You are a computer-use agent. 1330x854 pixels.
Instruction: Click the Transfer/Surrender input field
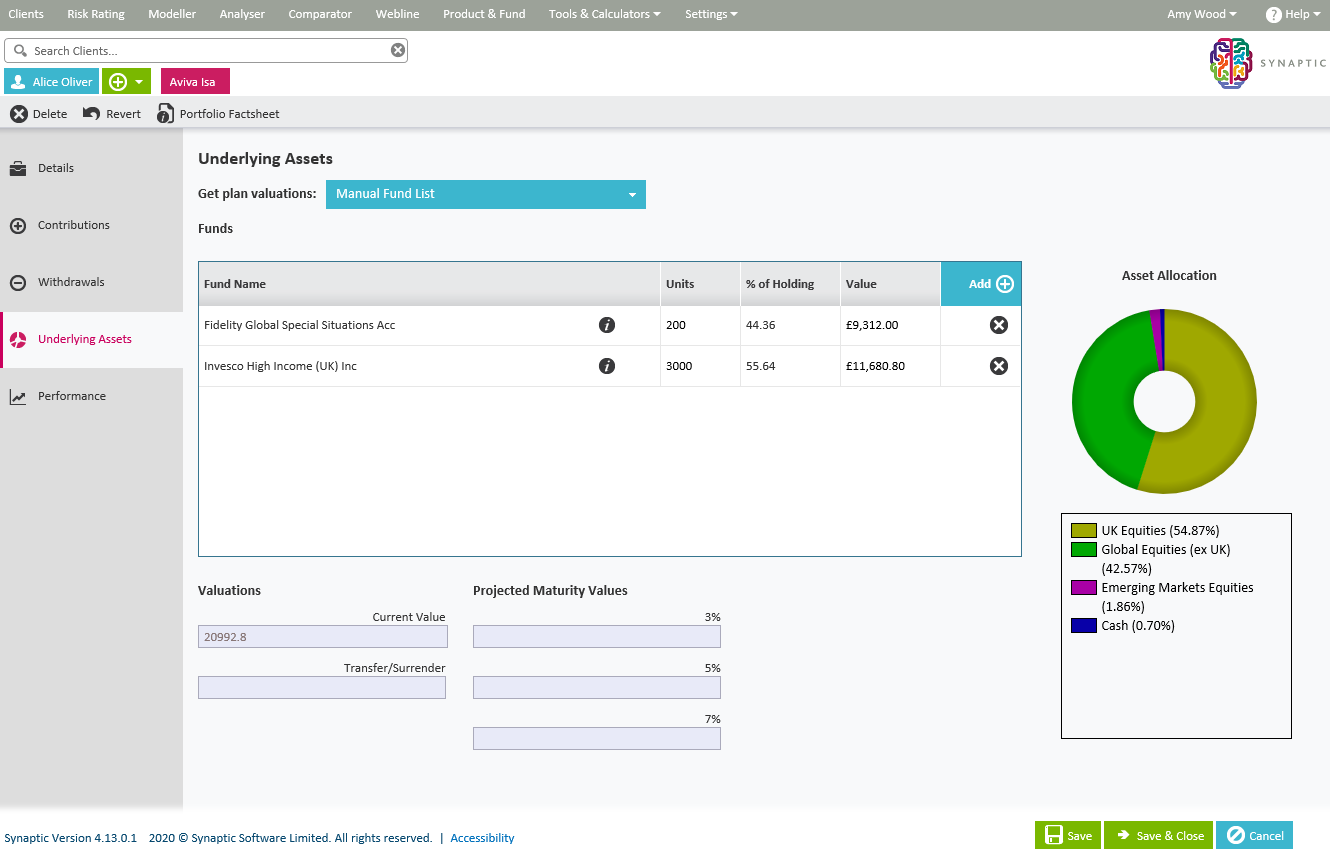[322, 687]
